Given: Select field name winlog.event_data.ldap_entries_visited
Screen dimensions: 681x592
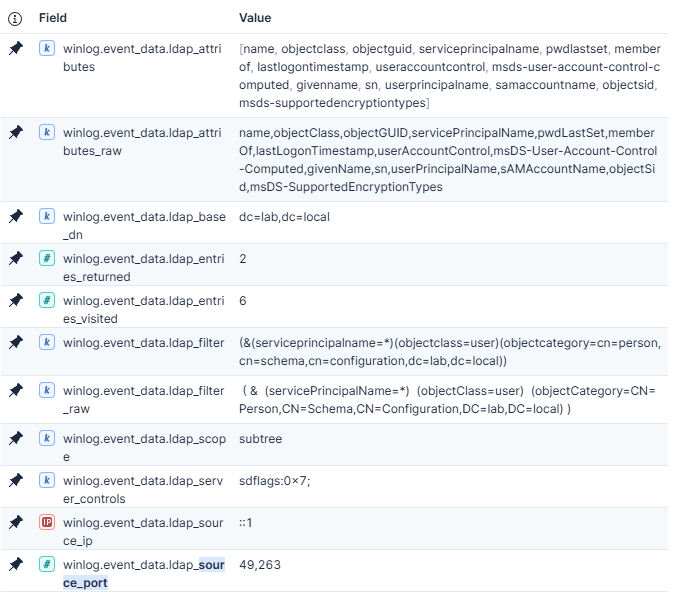Looking at the screenshot, I should click(144, 310).
